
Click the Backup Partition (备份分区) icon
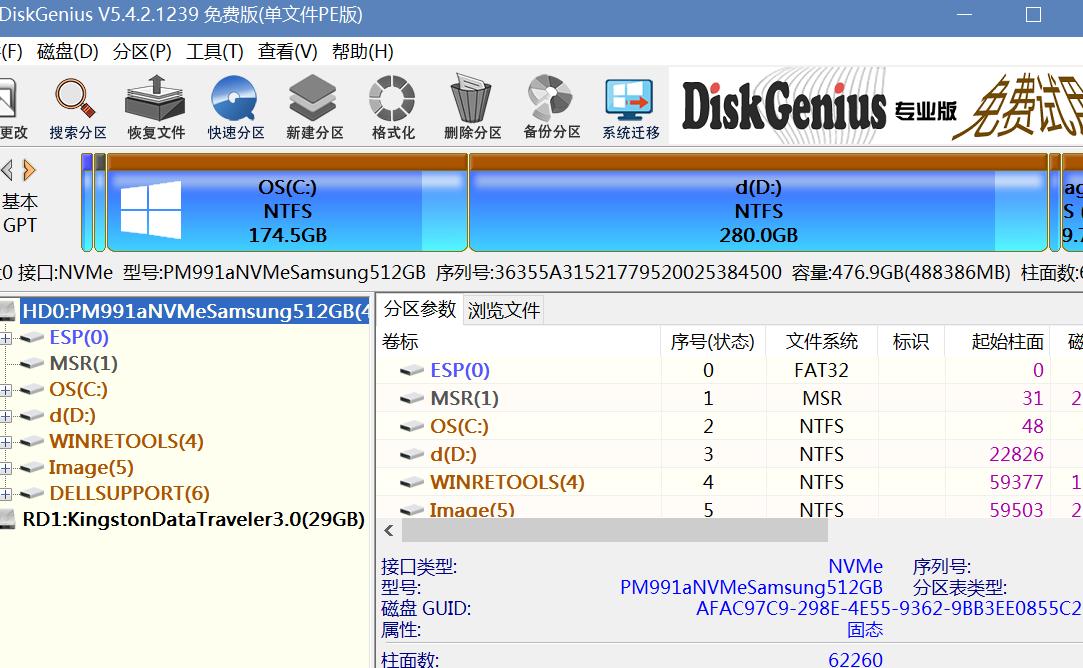click(551, 107)
